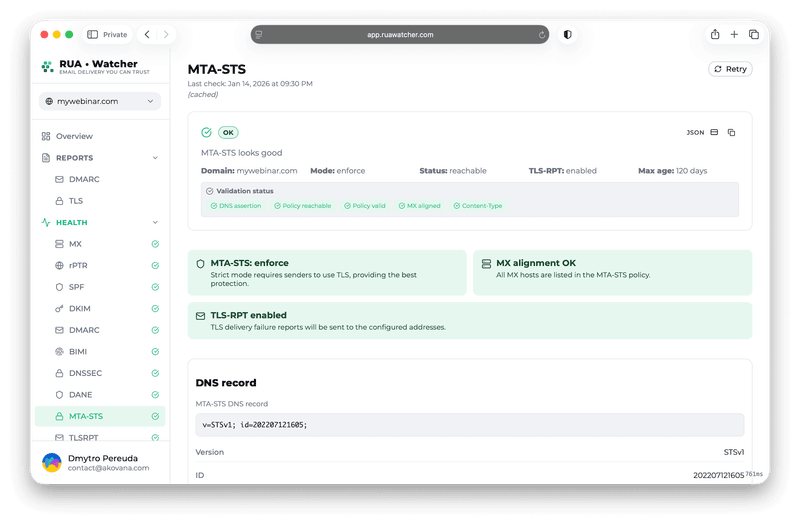Screen dimensions: 800x524
Task: Reload the page in the browser
Action: click(541, 35)
